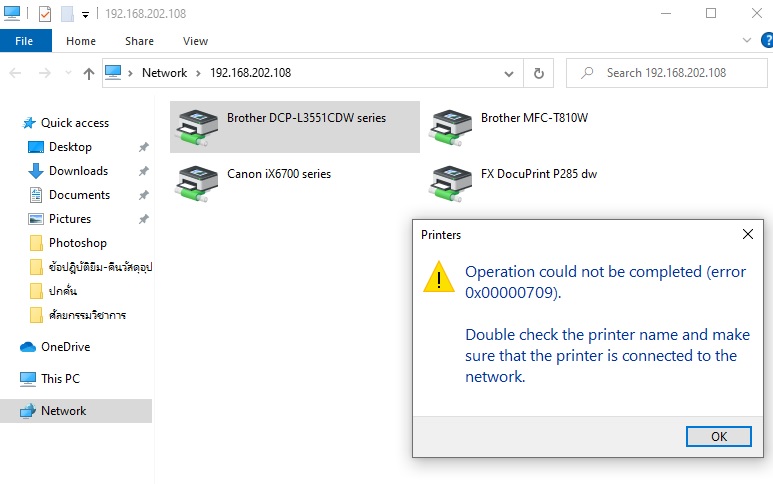
Task: Close the Printers error dialog
Action: coord(748,234)
